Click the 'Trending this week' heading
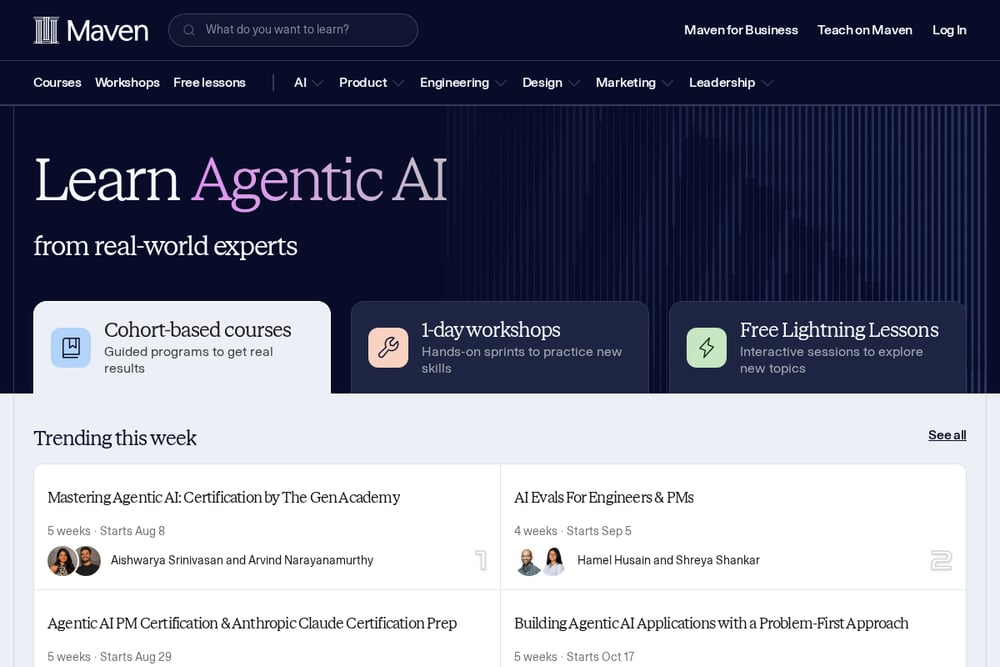 [x=115, y=438]
